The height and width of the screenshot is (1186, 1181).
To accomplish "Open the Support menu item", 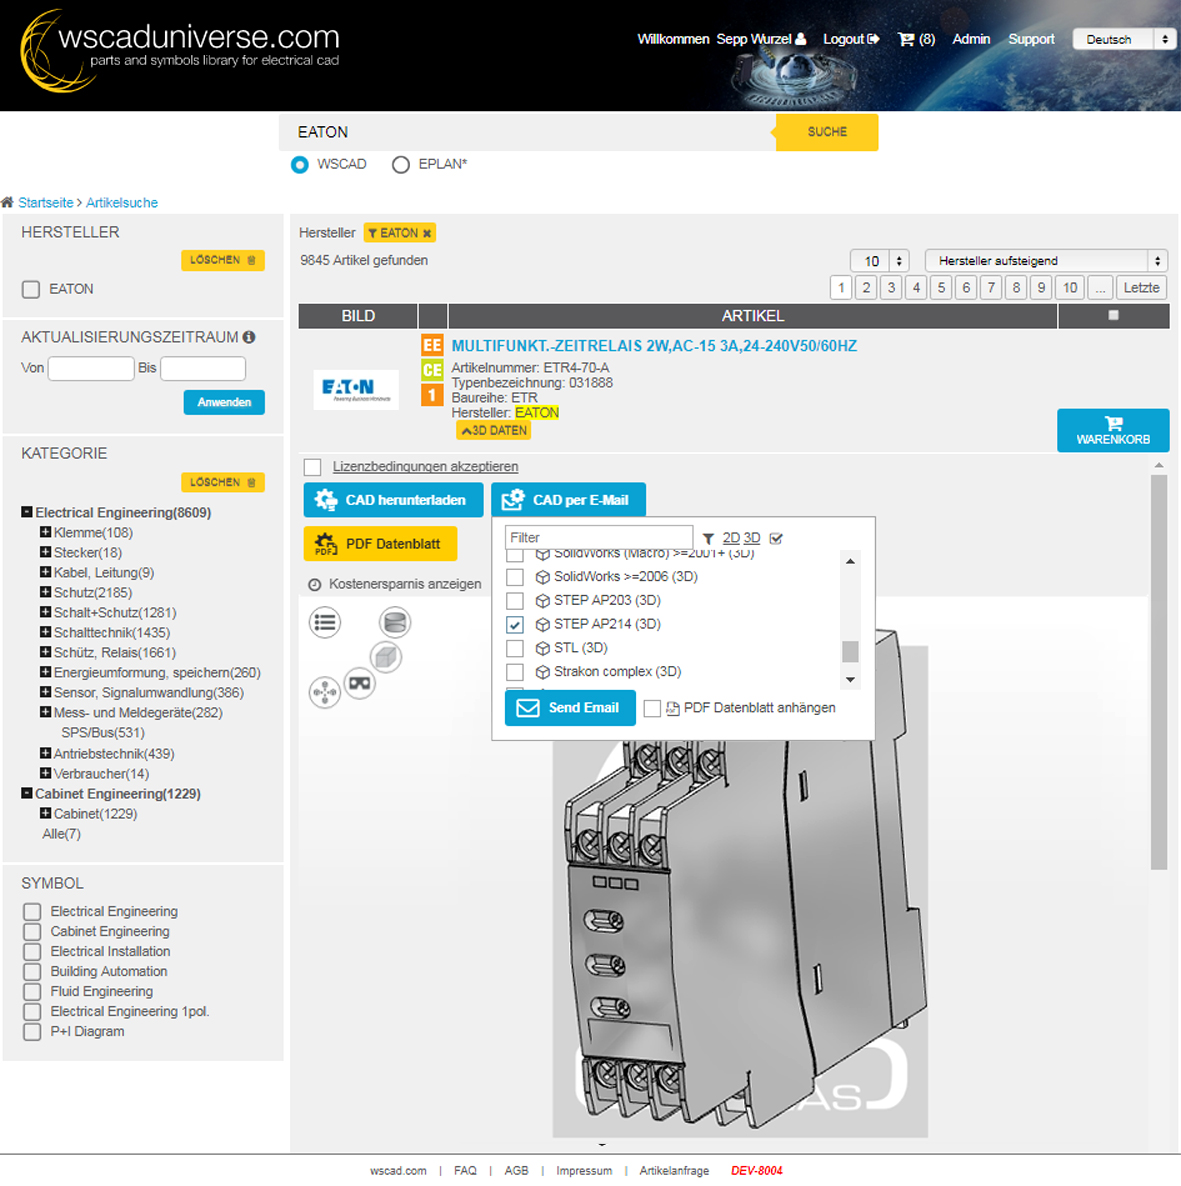I will [1031, 39].
